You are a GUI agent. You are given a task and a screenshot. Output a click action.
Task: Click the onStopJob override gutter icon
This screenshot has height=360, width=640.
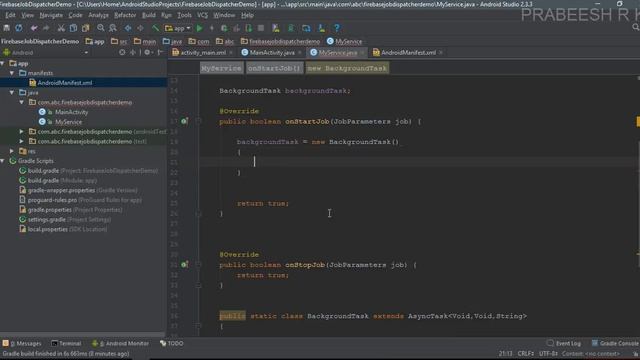click(x=184, y=264)
